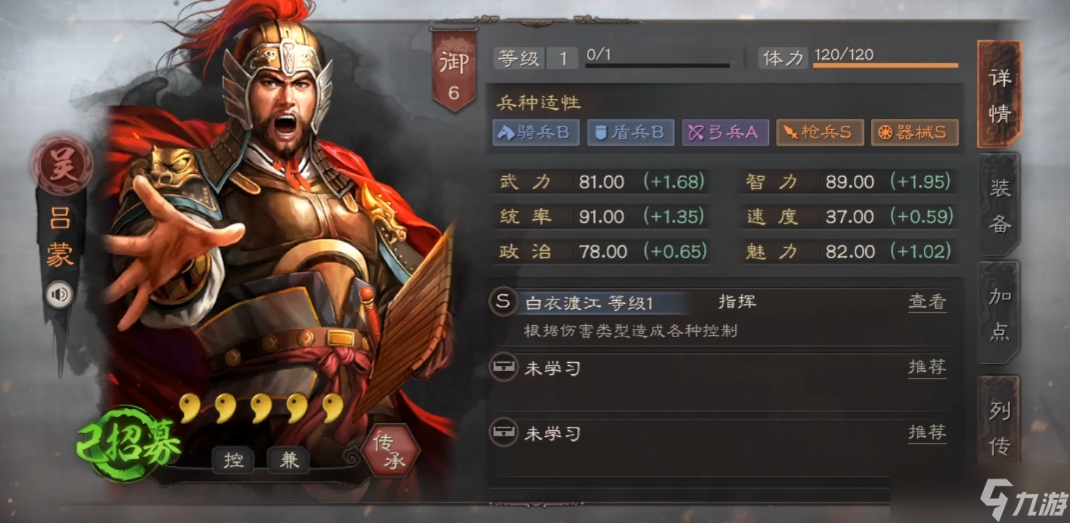
Task: Tap the 传承 inheritance hexagon button
Action: pos(390,451)
